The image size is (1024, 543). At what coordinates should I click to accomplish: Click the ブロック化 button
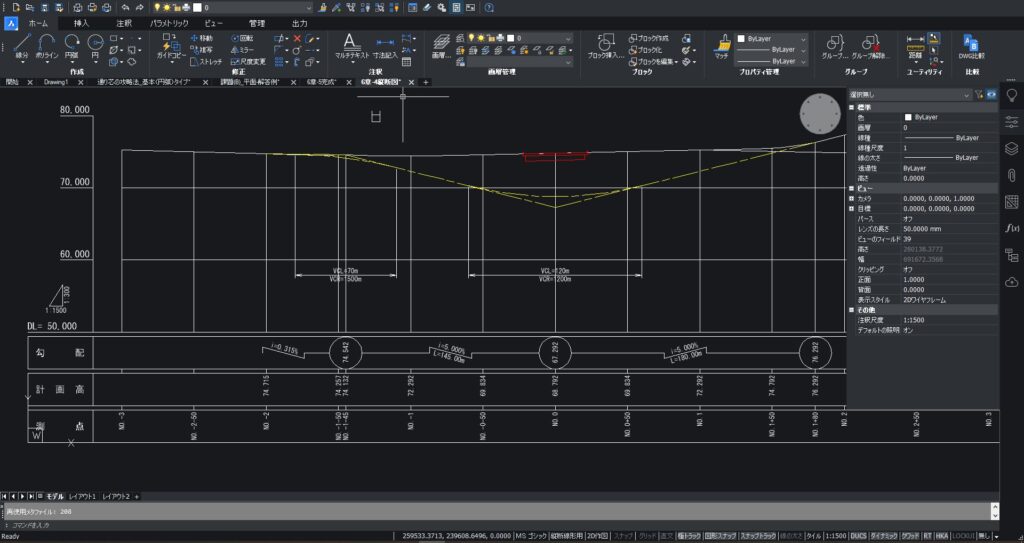tap(645, 50)
